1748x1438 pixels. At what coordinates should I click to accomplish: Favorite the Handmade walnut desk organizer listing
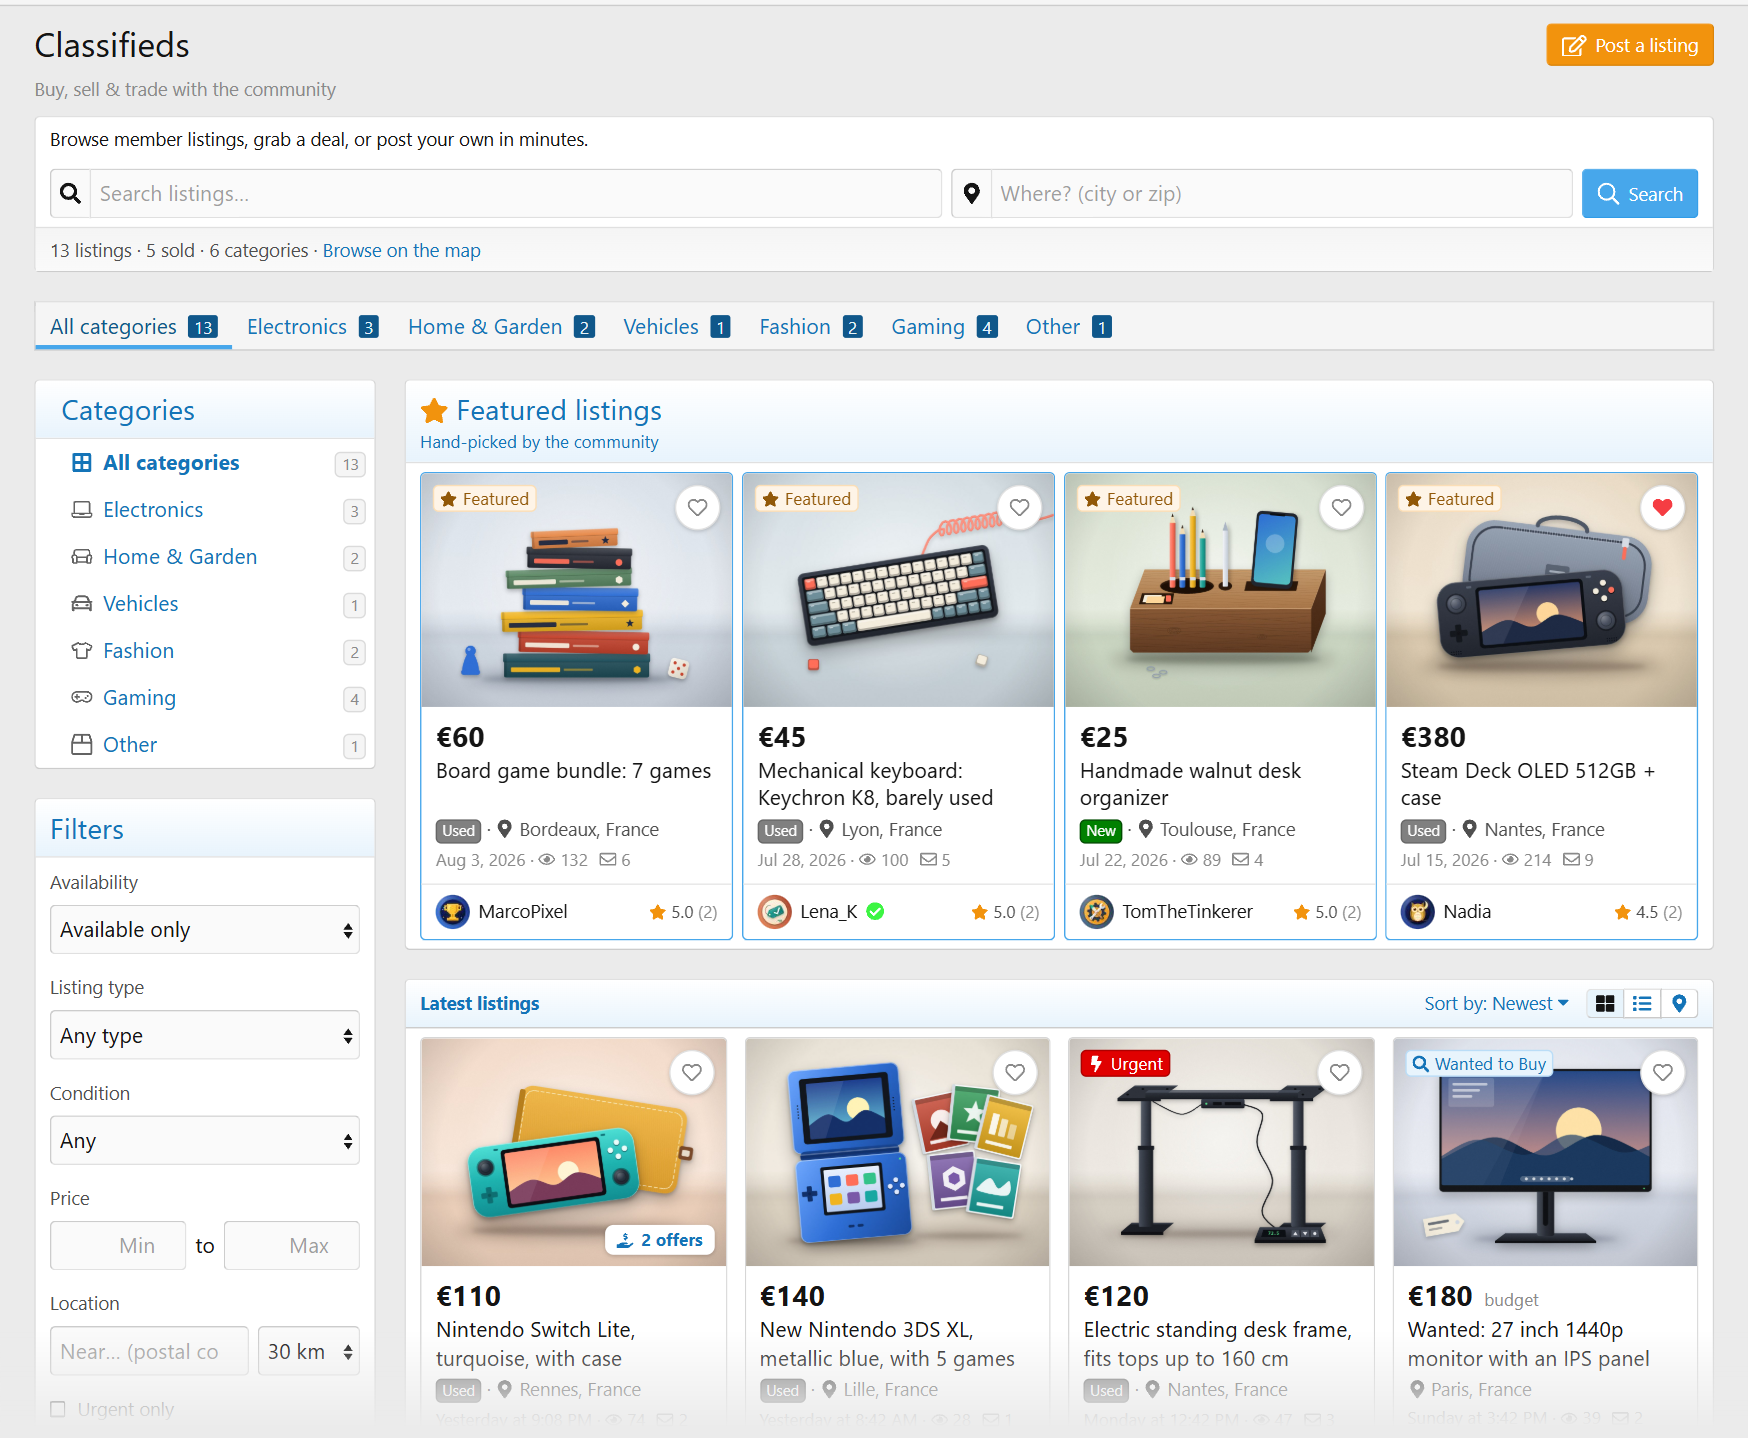pyautogui.click(x=1341, y=508)
